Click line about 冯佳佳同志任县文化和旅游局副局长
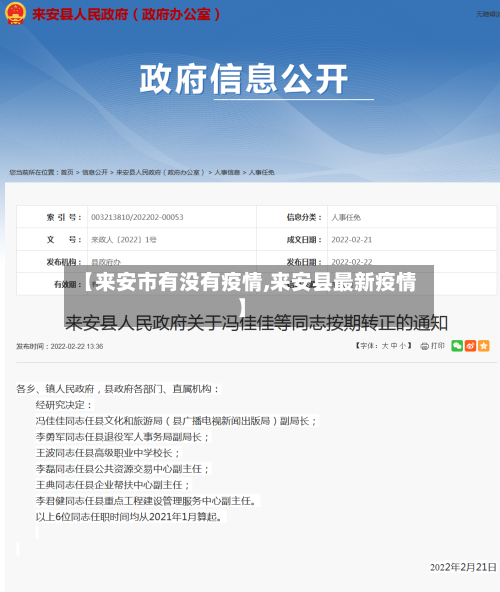This screenshot has width=500, height=592. (176, 421)
